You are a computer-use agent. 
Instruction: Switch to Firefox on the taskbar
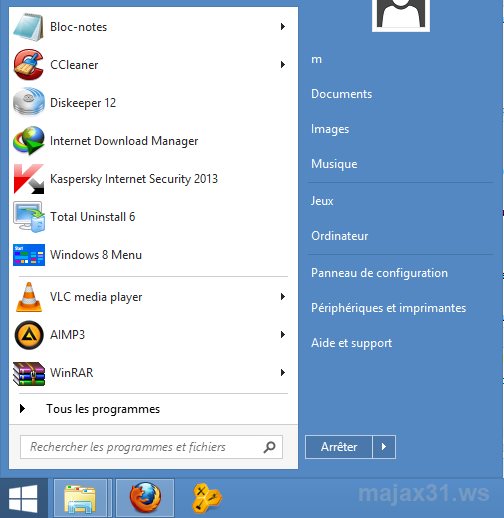[145, 498]
